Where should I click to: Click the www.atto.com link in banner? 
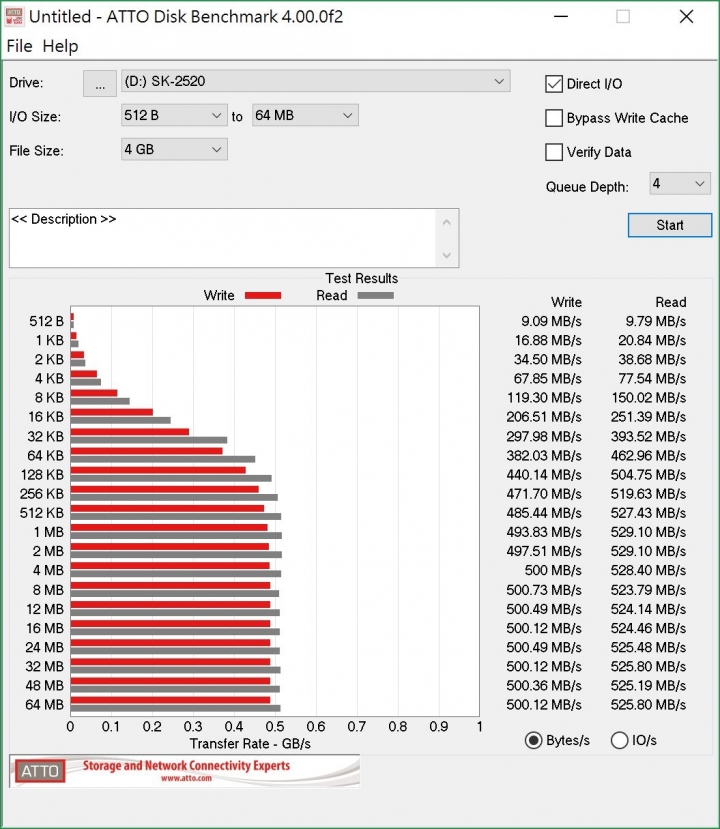point(186,779)
